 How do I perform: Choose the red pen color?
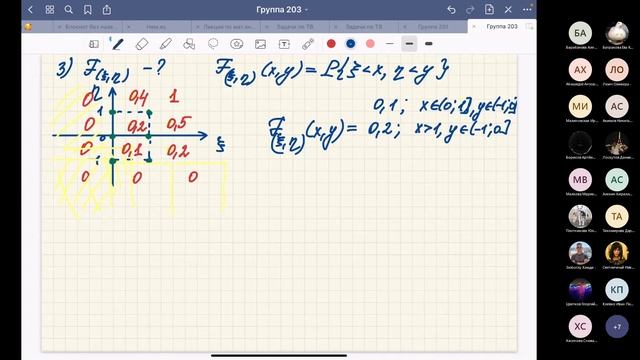pos(331,44)
